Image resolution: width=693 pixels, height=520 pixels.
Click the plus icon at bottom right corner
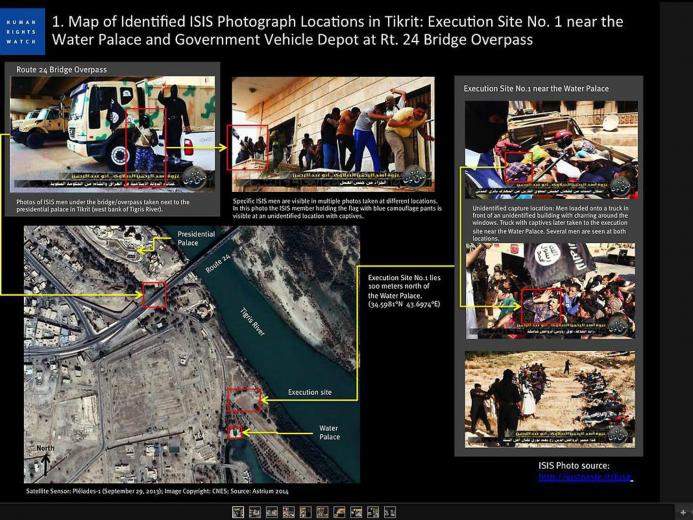684,512
